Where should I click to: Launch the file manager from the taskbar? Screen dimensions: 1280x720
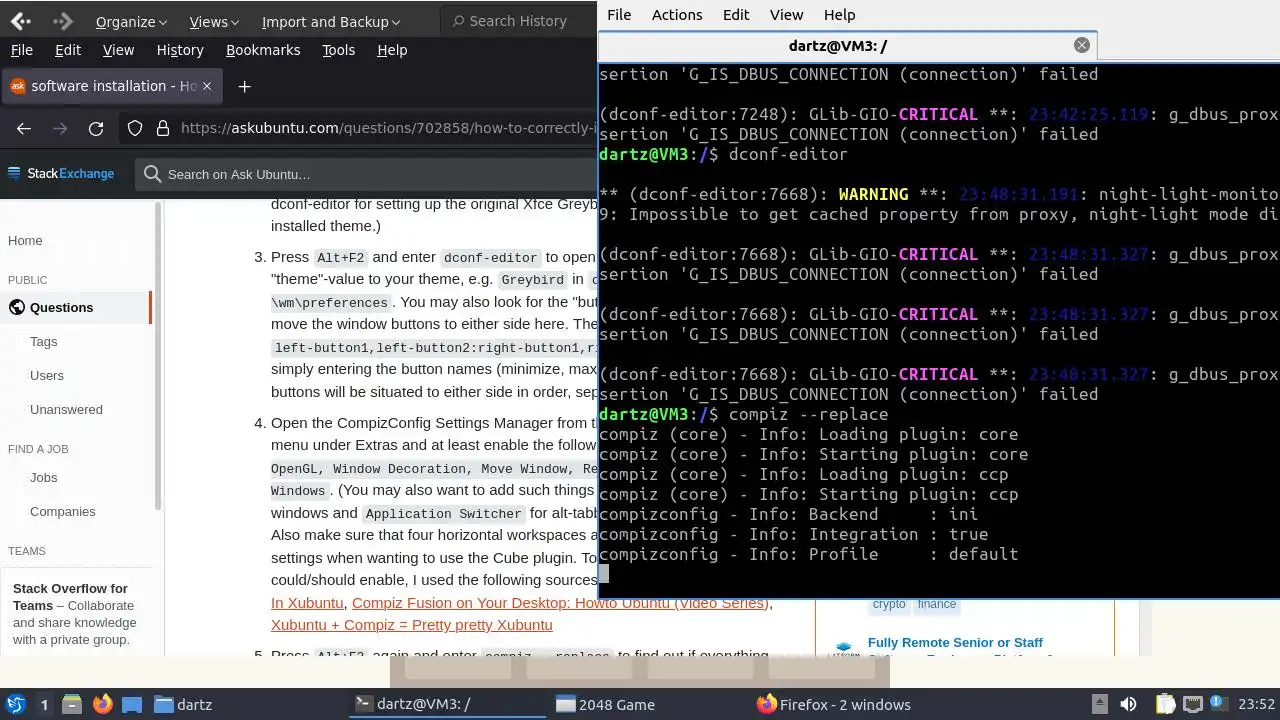(x=72, y=704)
